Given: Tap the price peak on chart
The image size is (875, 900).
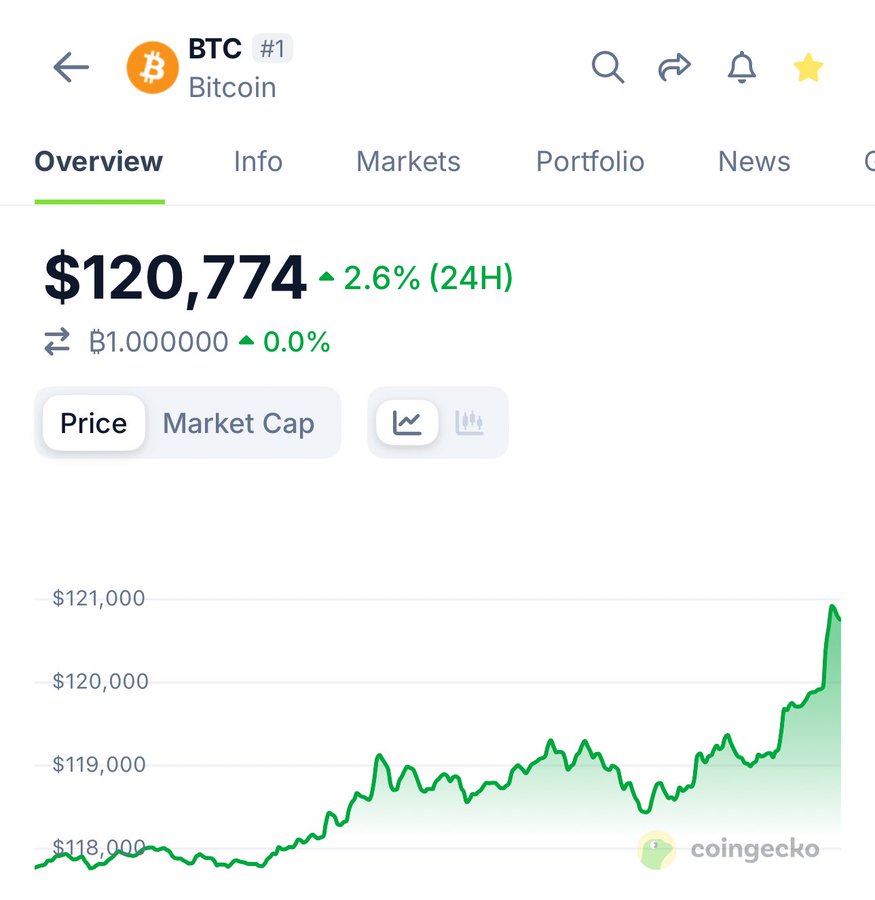Looking at the screenshot, I should point(831,607).
